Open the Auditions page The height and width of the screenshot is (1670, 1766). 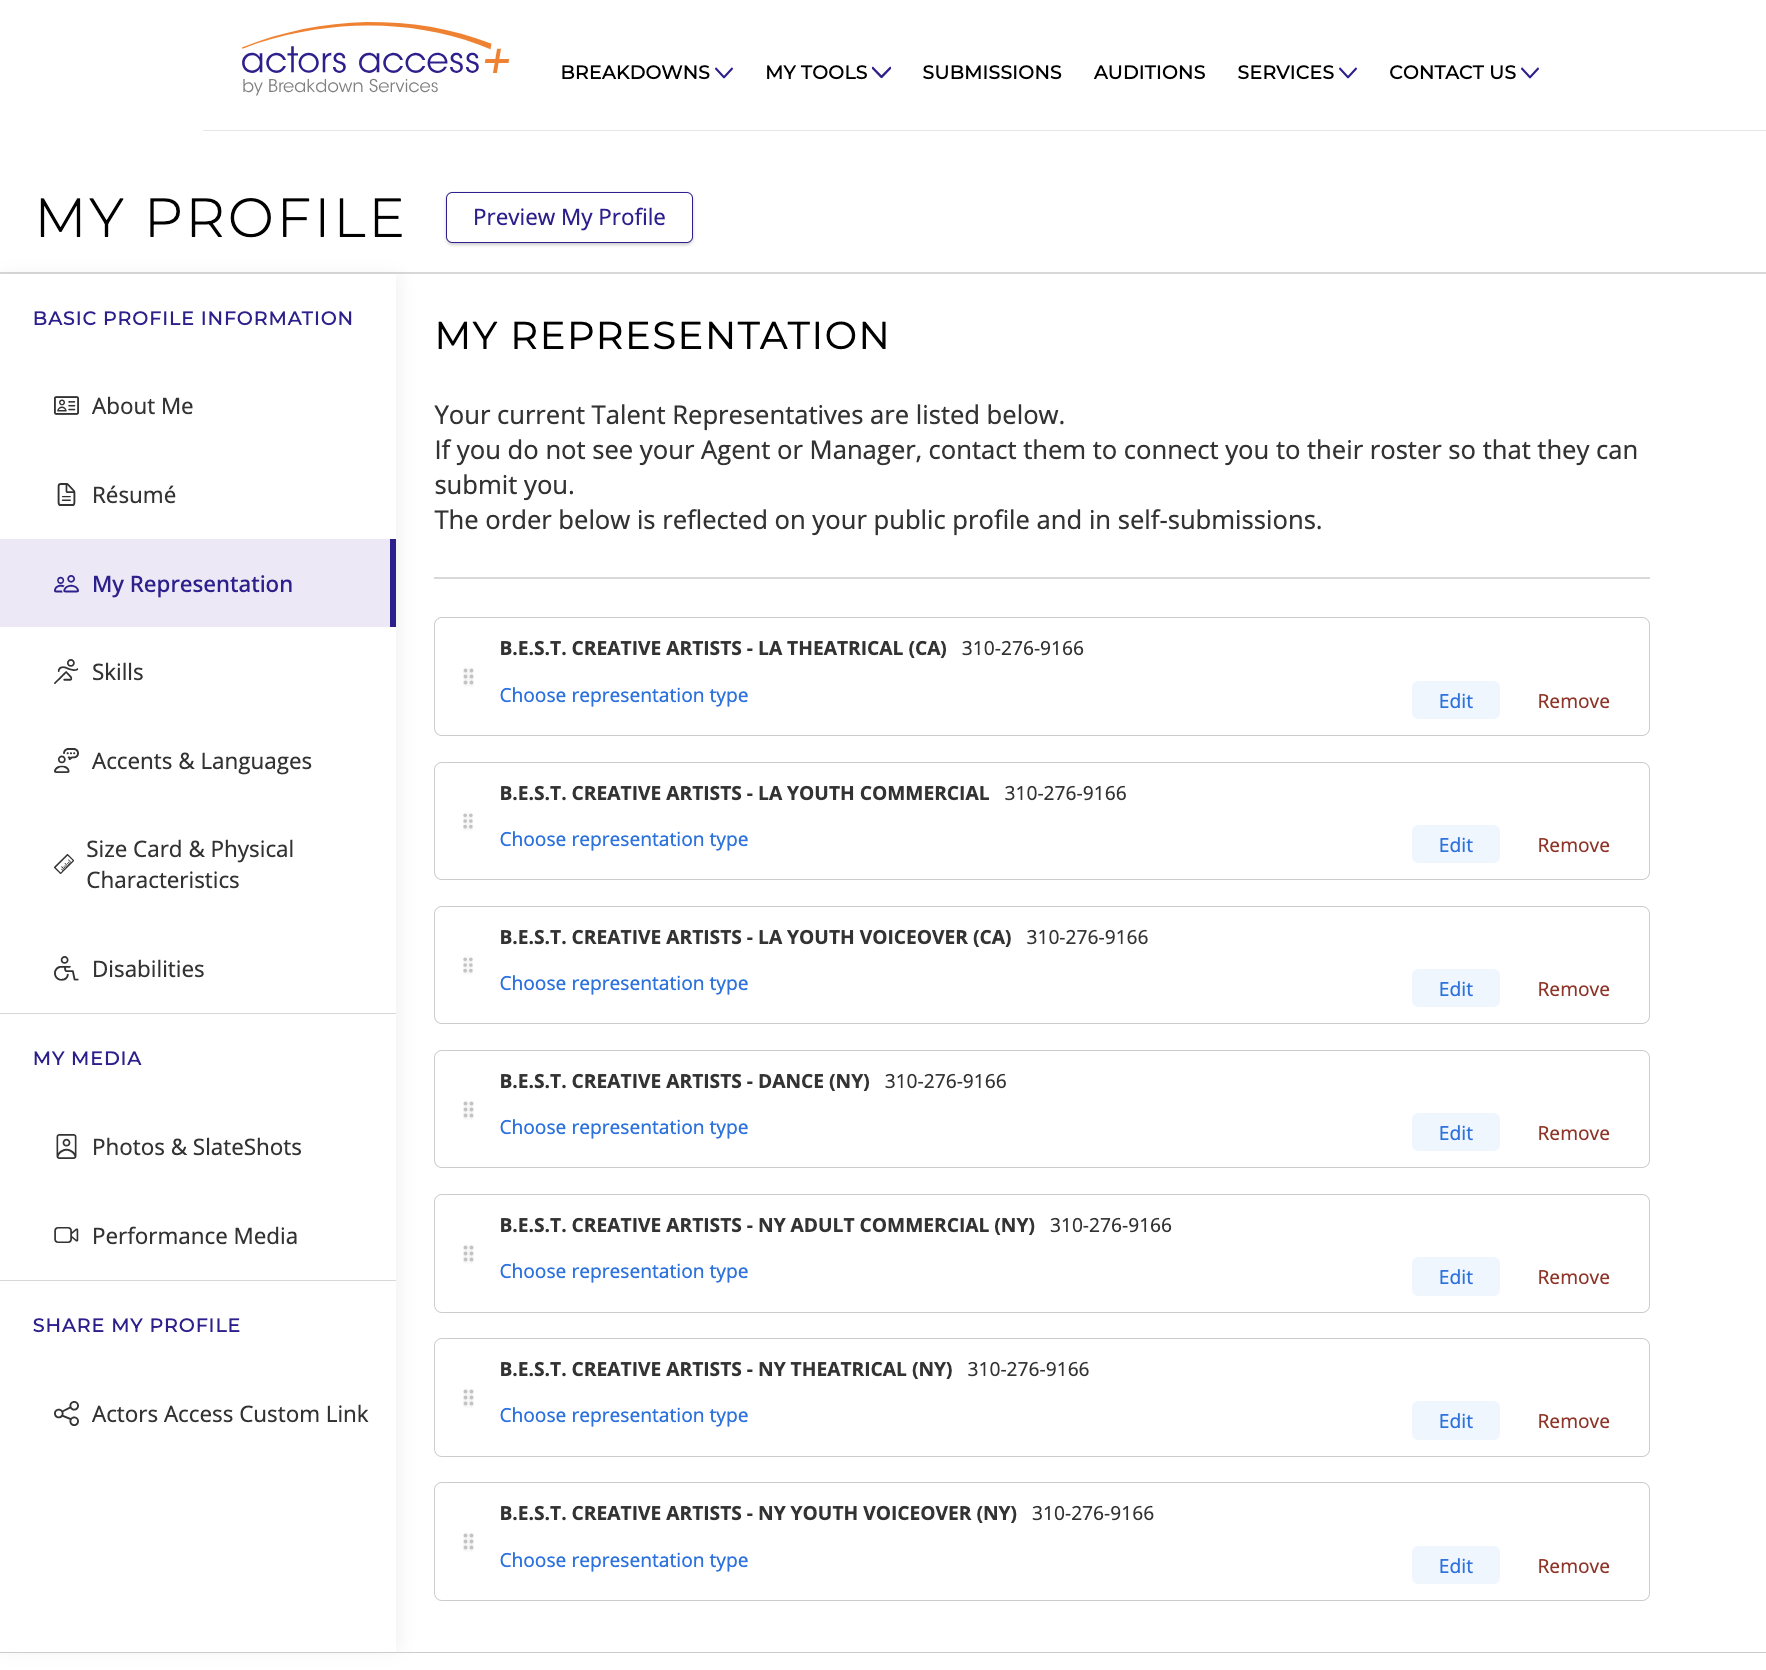click(1149, 72)
